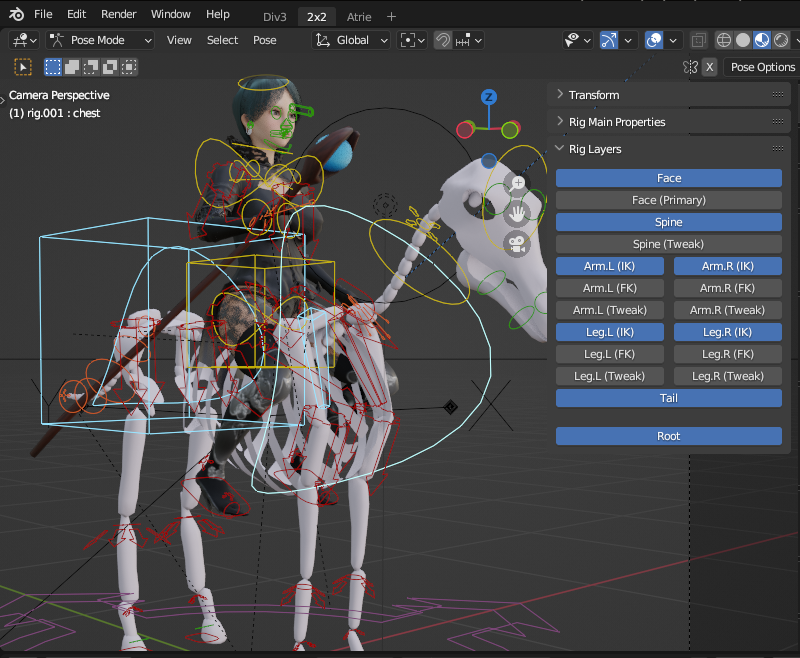Click the blue Z axis on the navigation gizmo
Screen dimensions: 800x658
pos(487,98)
